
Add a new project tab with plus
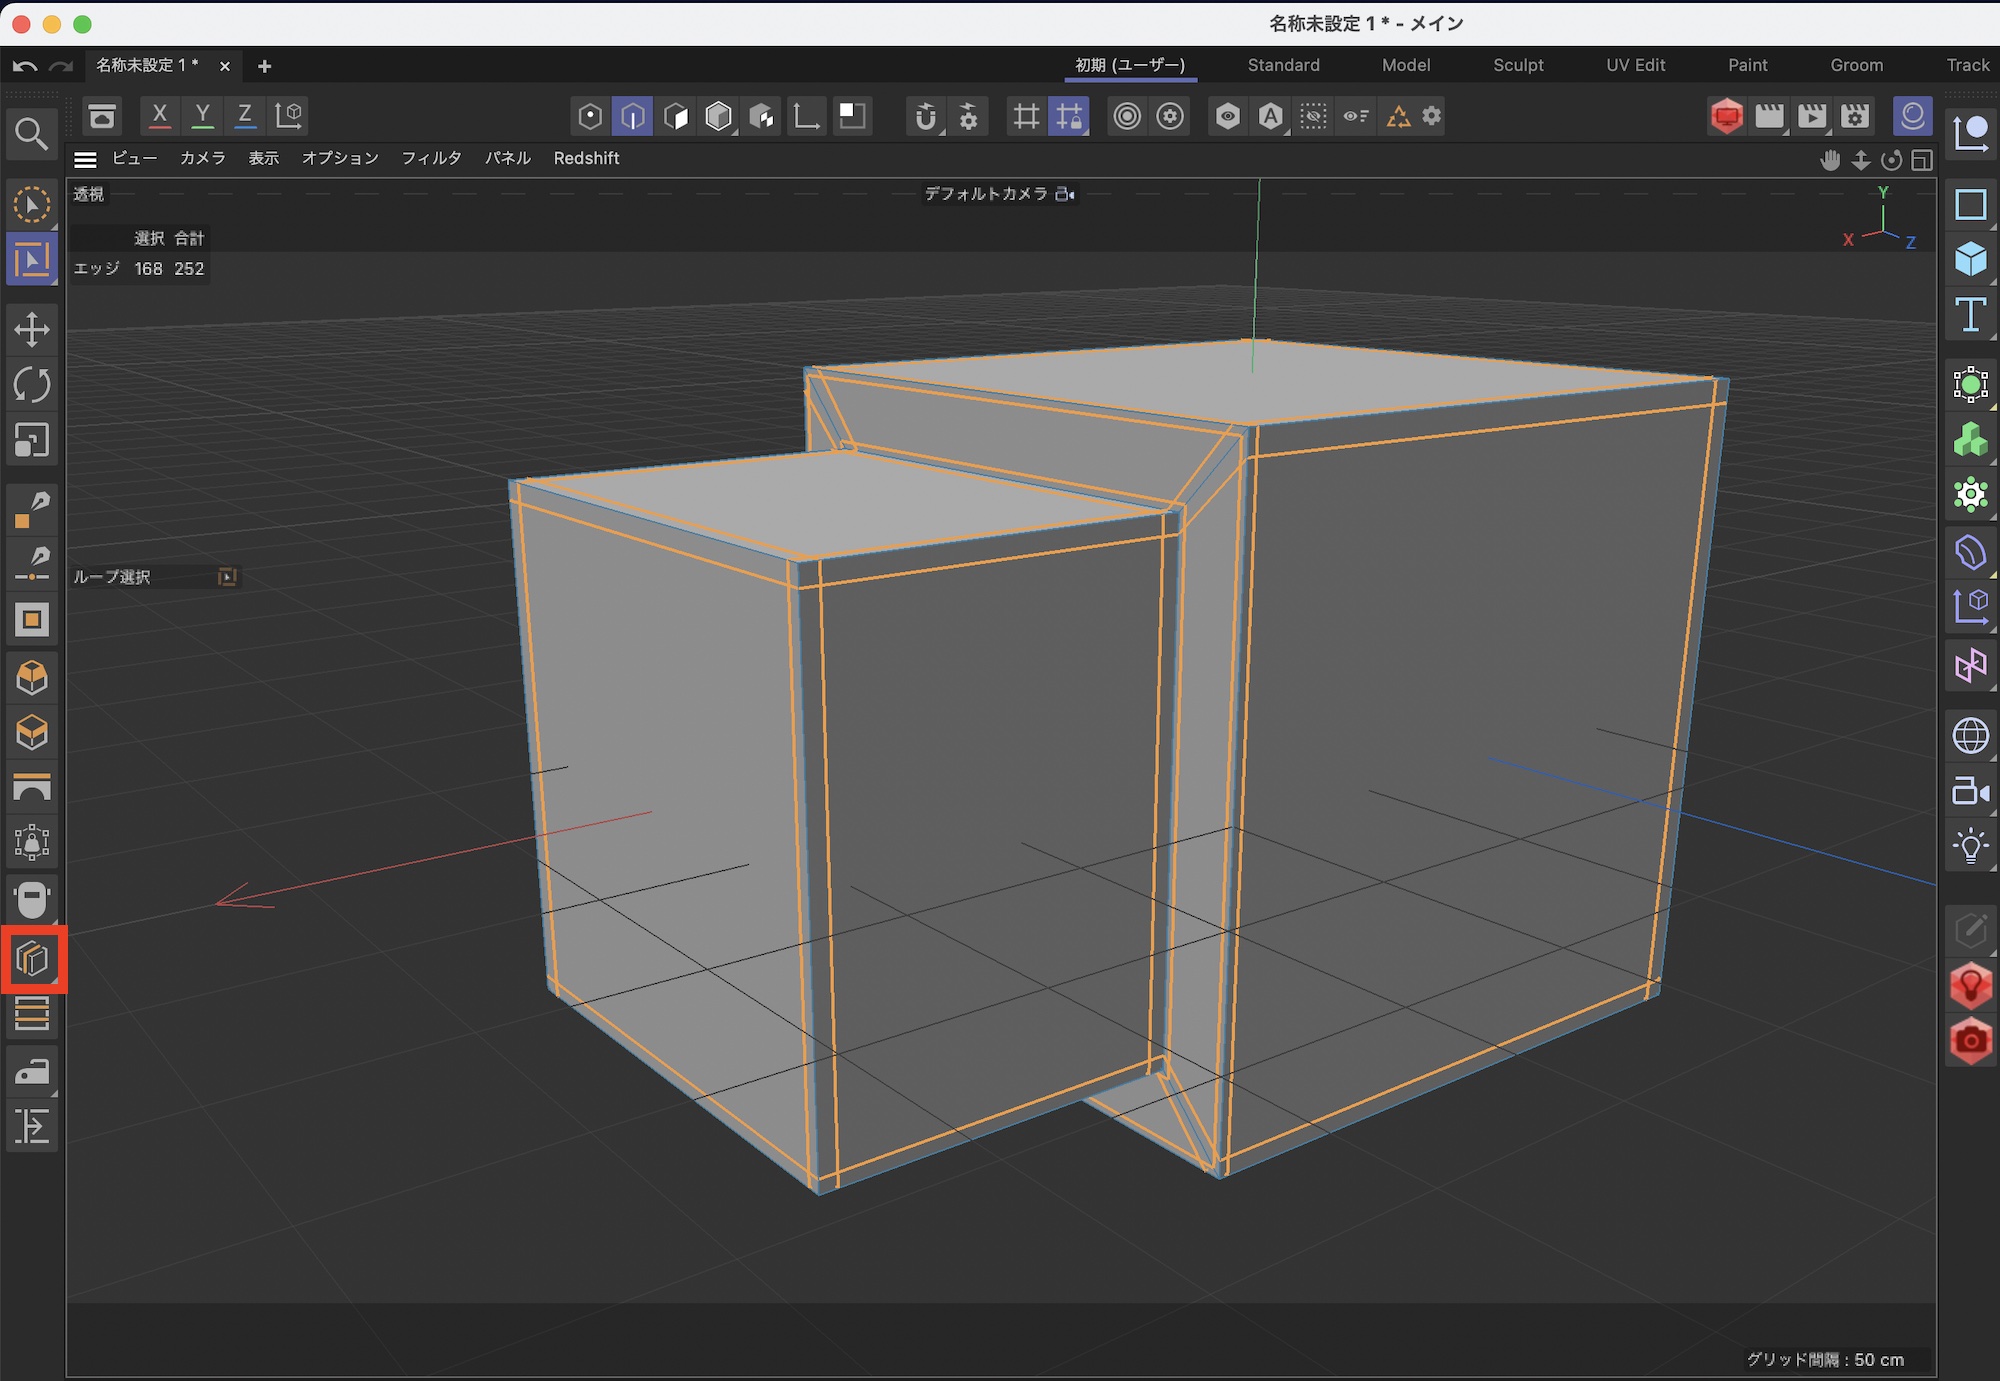(264, 66)
